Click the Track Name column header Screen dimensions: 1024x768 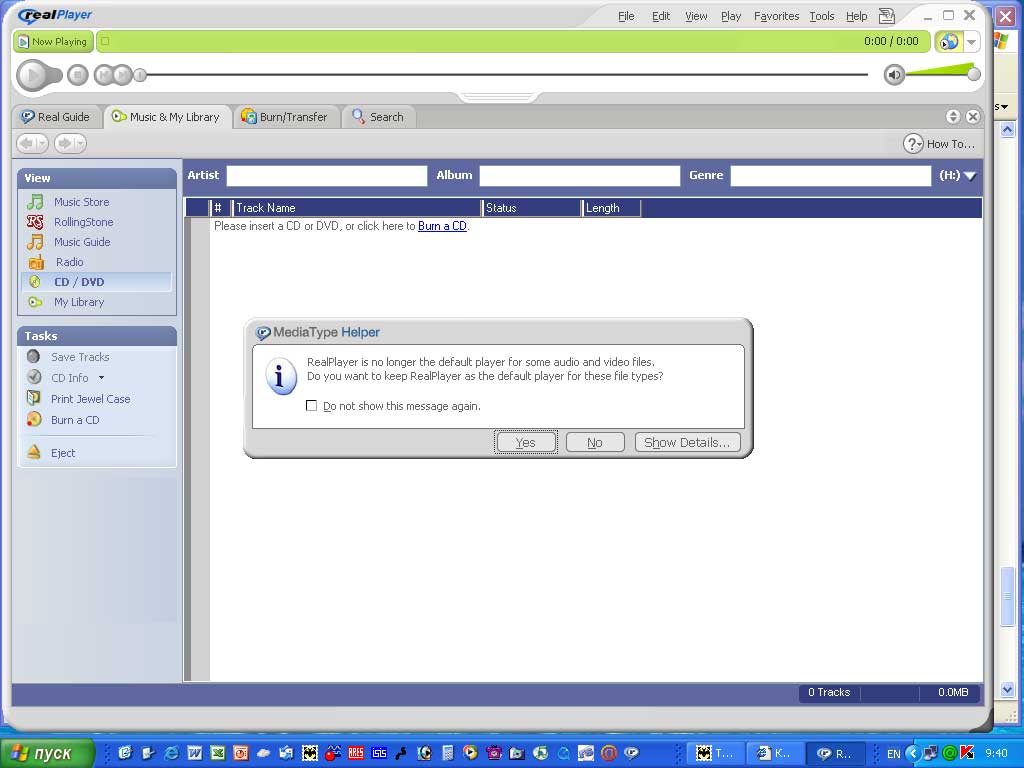pyautogui.click(x=357, y=208)
